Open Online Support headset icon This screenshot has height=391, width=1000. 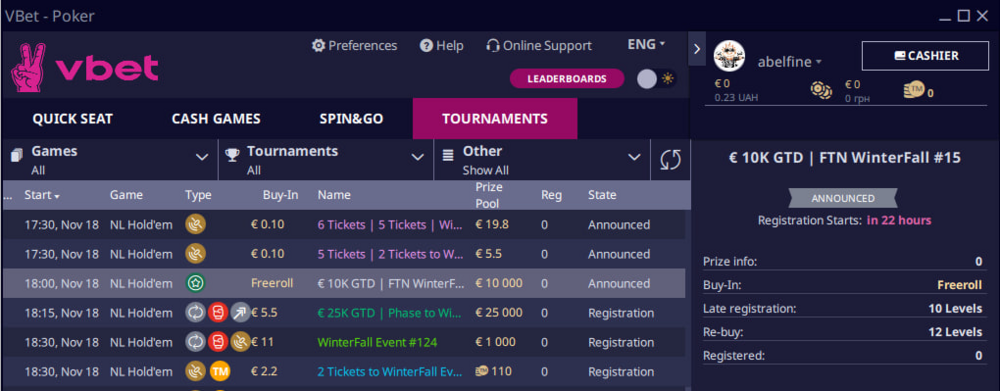(492, 46)
